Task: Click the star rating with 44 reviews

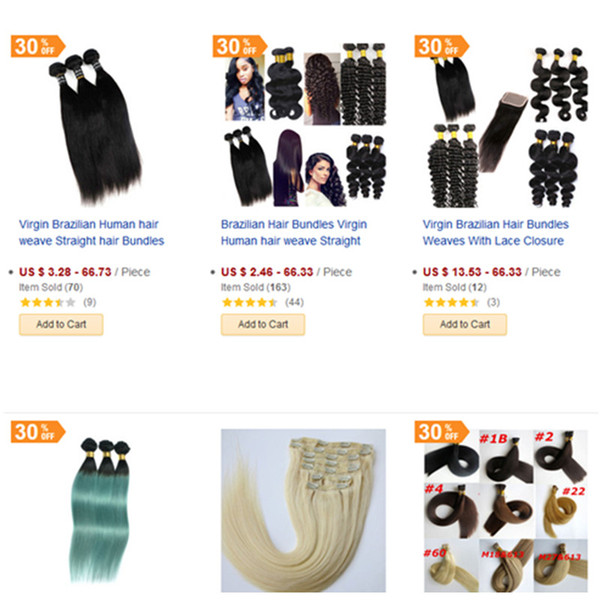Action: tap(249, 303)
